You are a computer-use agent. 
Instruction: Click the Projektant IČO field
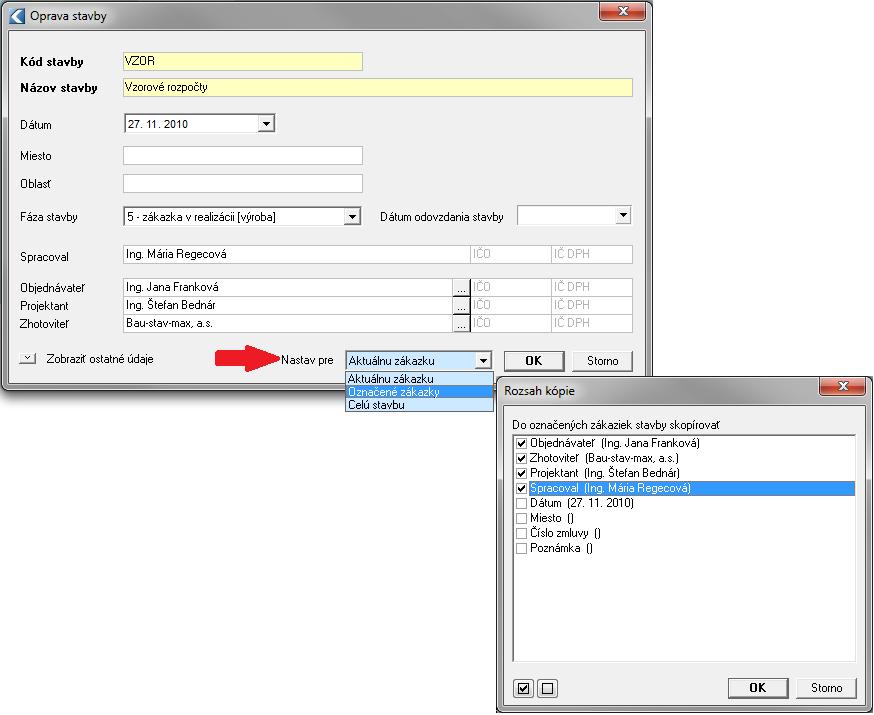pos(511,305)
